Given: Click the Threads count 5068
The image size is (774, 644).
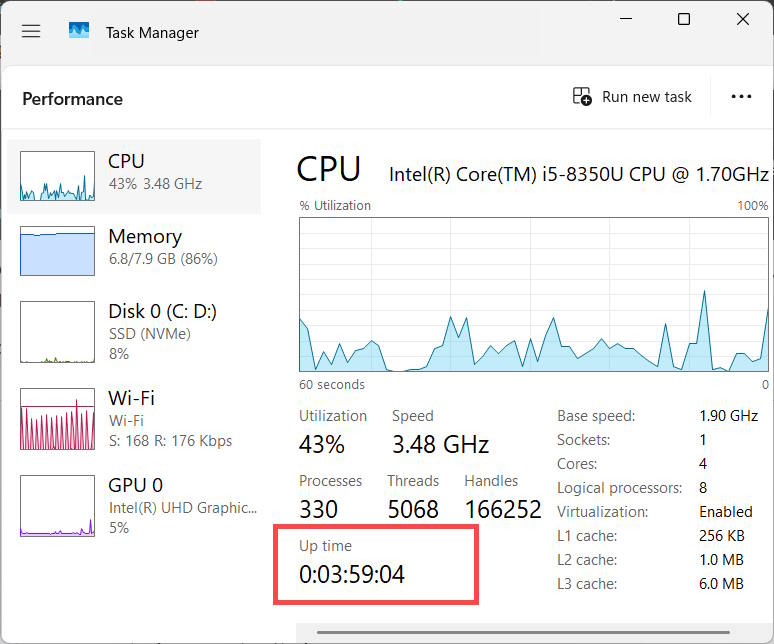Looking at the screenshot, I should tap(413, 509).
